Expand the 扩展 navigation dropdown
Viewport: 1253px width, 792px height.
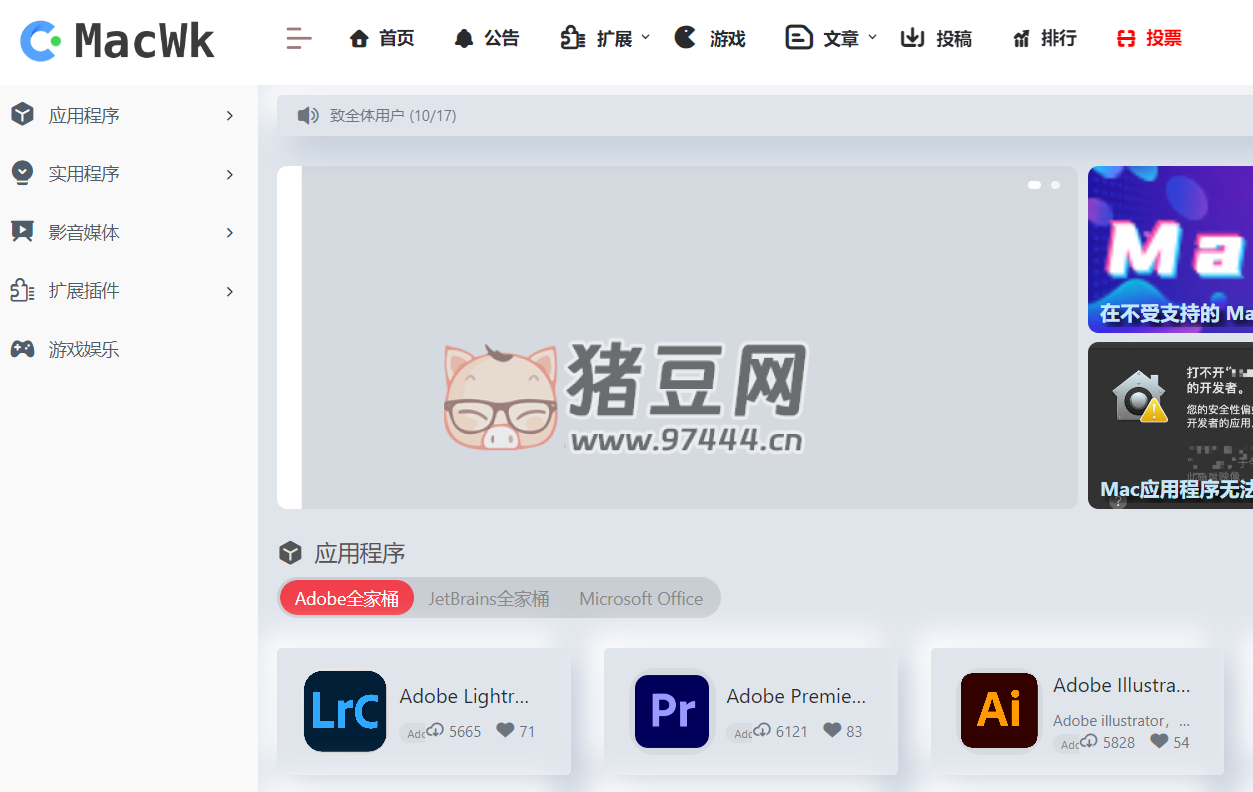pyautogui.click(x=603, y=38)
